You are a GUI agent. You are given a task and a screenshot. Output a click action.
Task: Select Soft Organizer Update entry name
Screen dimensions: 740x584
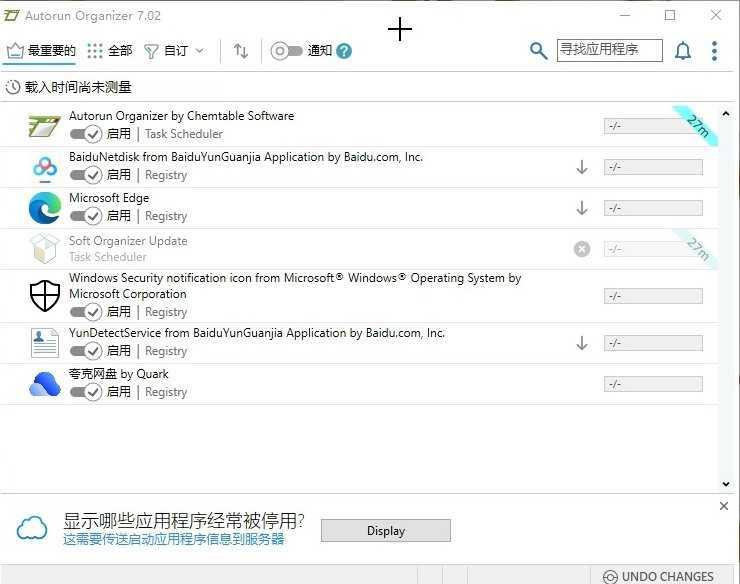(128, 241)
